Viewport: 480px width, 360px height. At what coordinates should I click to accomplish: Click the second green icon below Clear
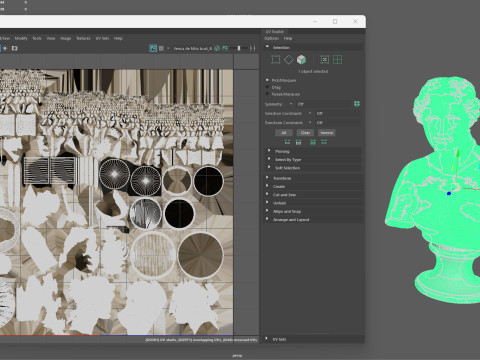coord(299,142)
